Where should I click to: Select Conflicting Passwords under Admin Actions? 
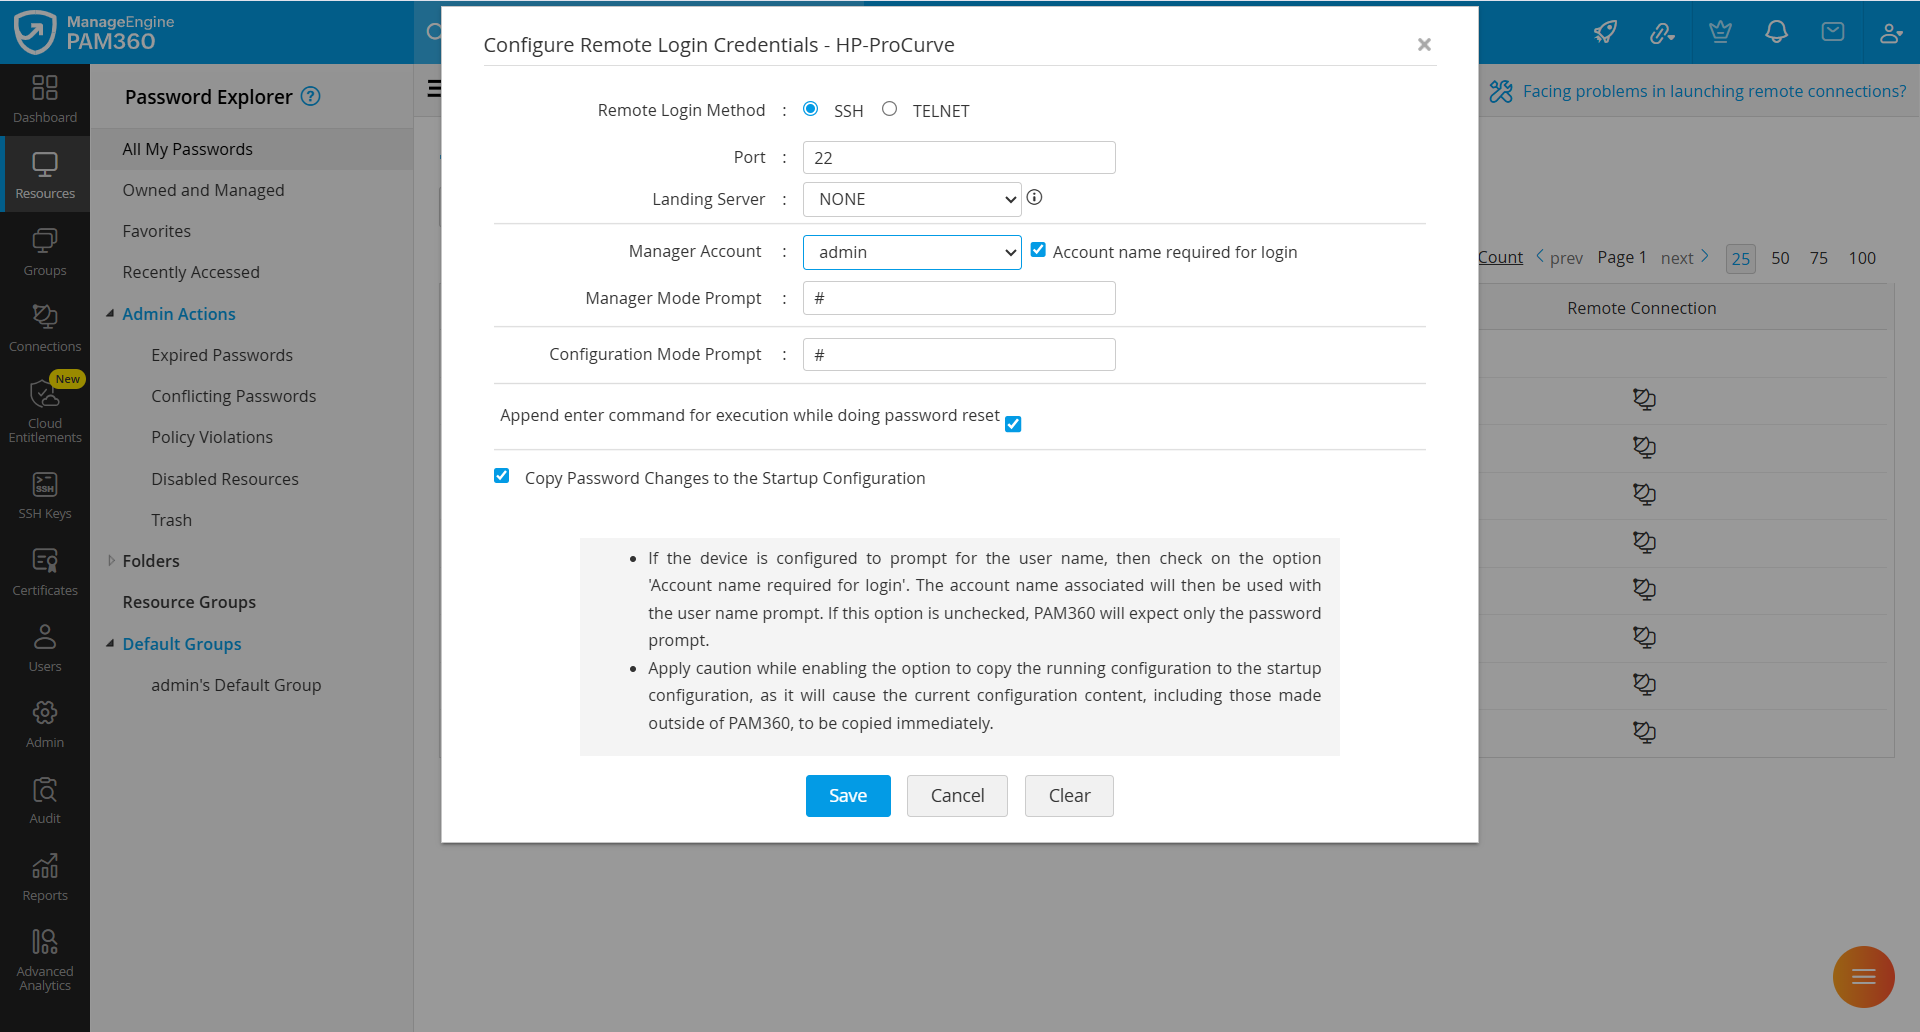[233, 395]
